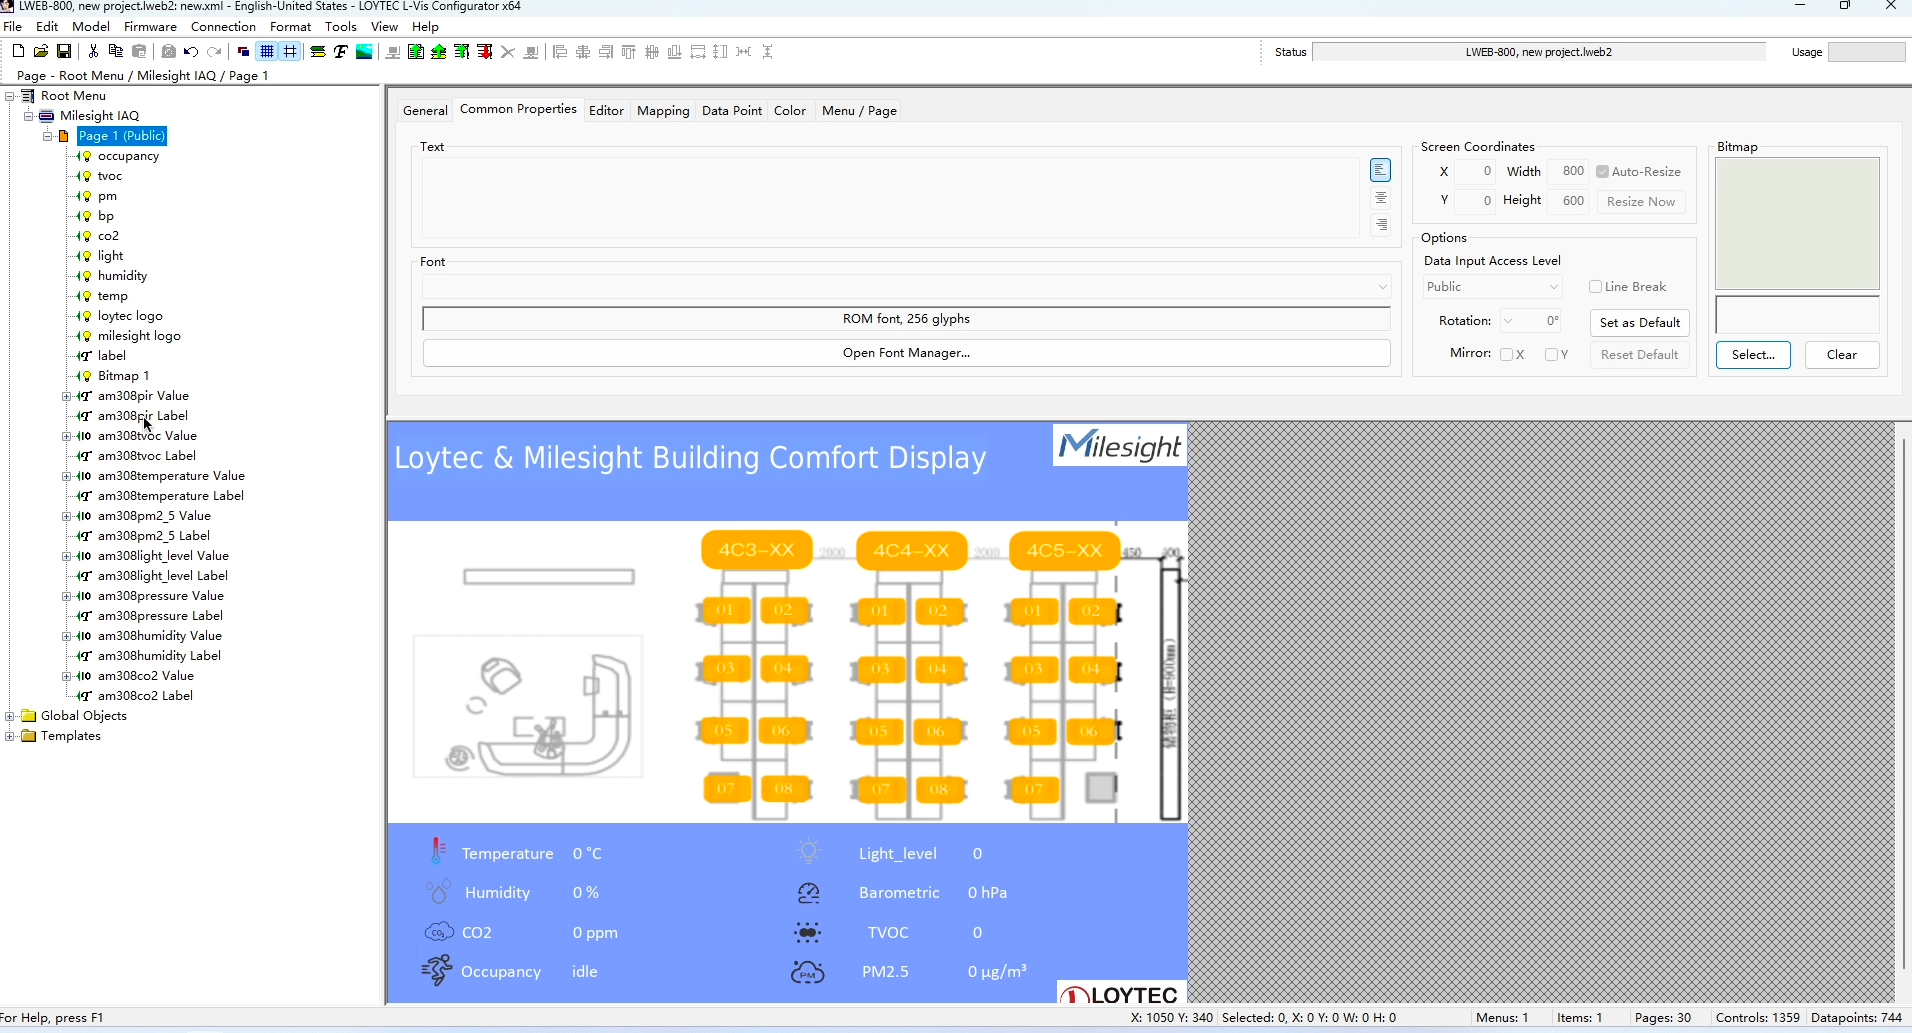Image resolution: width=1912 pixels, height=1033 pixels.
Task: Click the Global Objects folder icon
Action: 29,716
